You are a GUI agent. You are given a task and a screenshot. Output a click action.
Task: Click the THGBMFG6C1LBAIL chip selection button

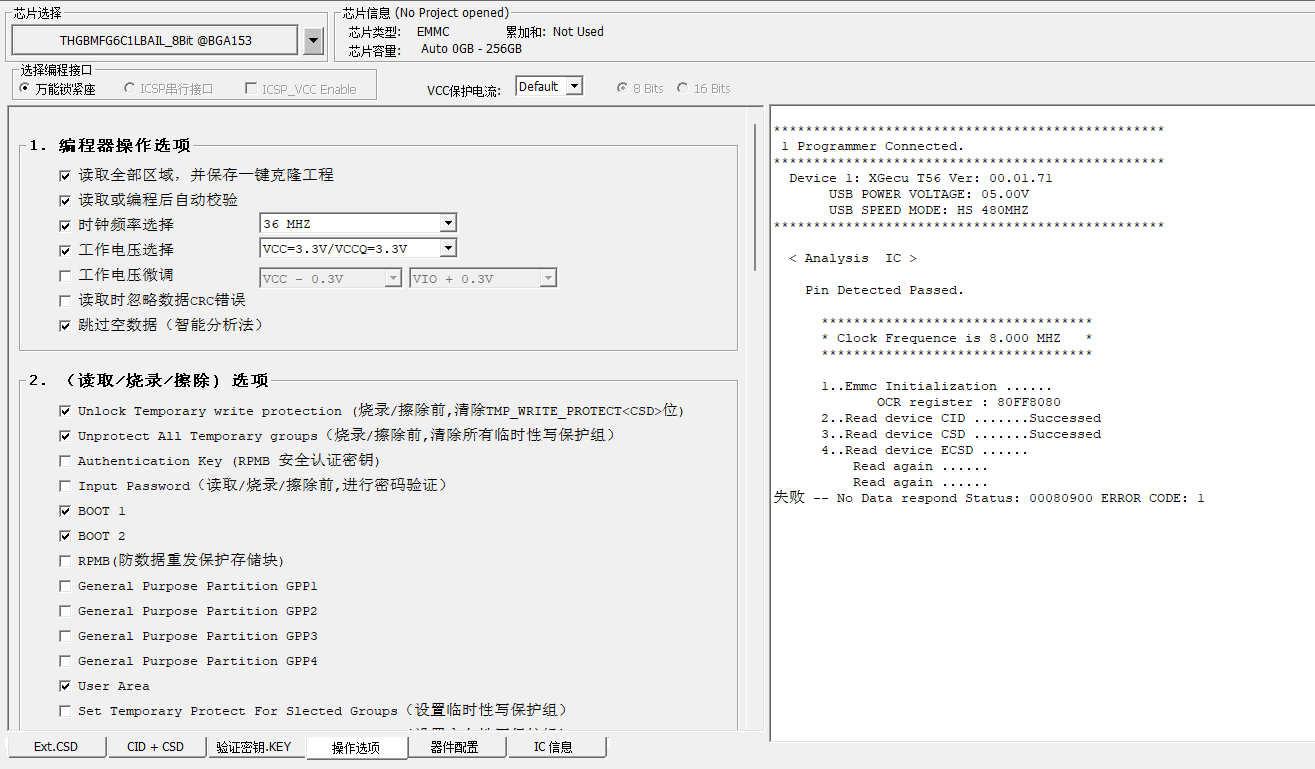point(155,41)
